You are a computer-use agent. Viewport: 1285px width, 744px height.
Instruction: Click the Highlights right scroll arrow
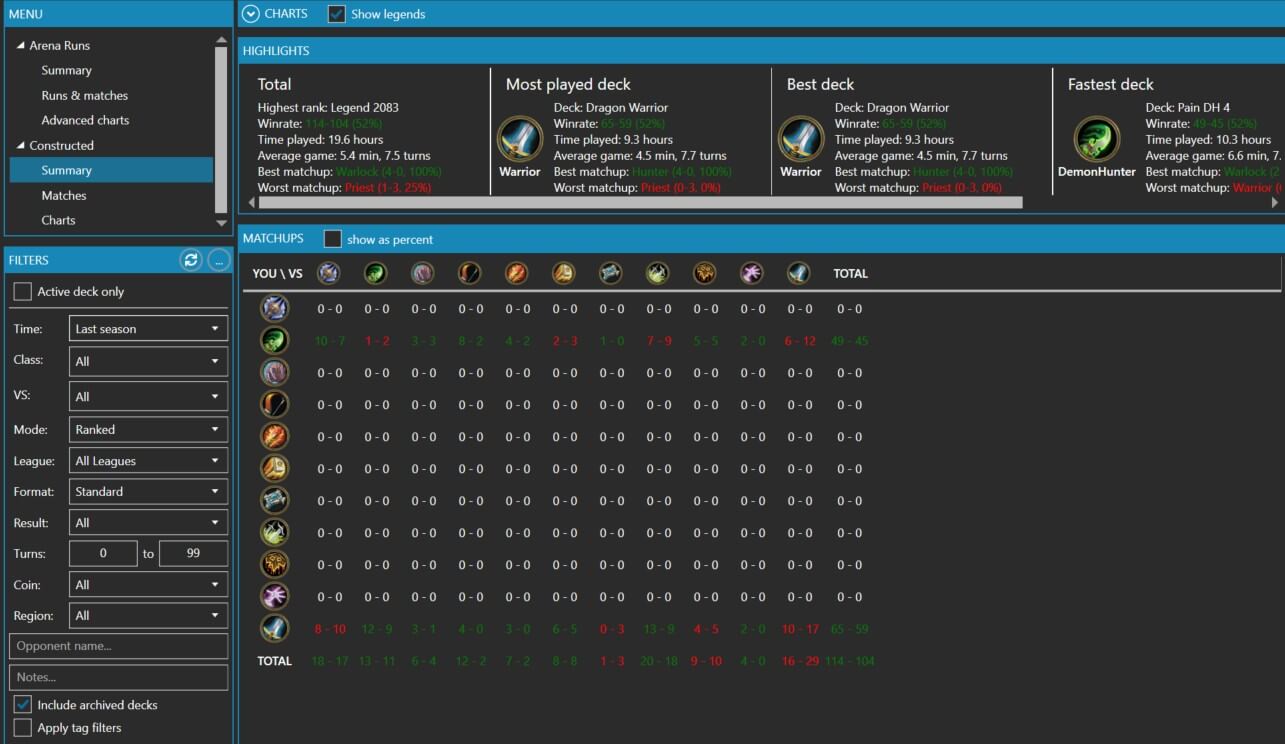(1274, 203)
